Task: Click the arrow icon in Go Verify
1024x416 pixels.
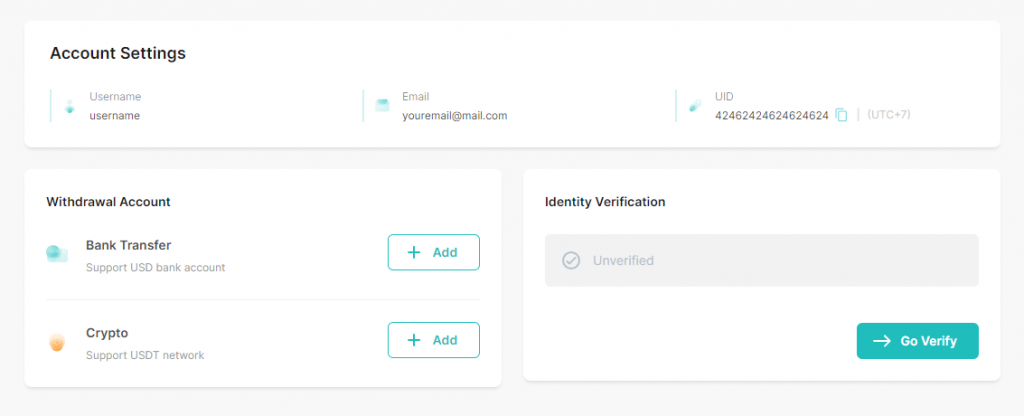Action: click(882, 341)
